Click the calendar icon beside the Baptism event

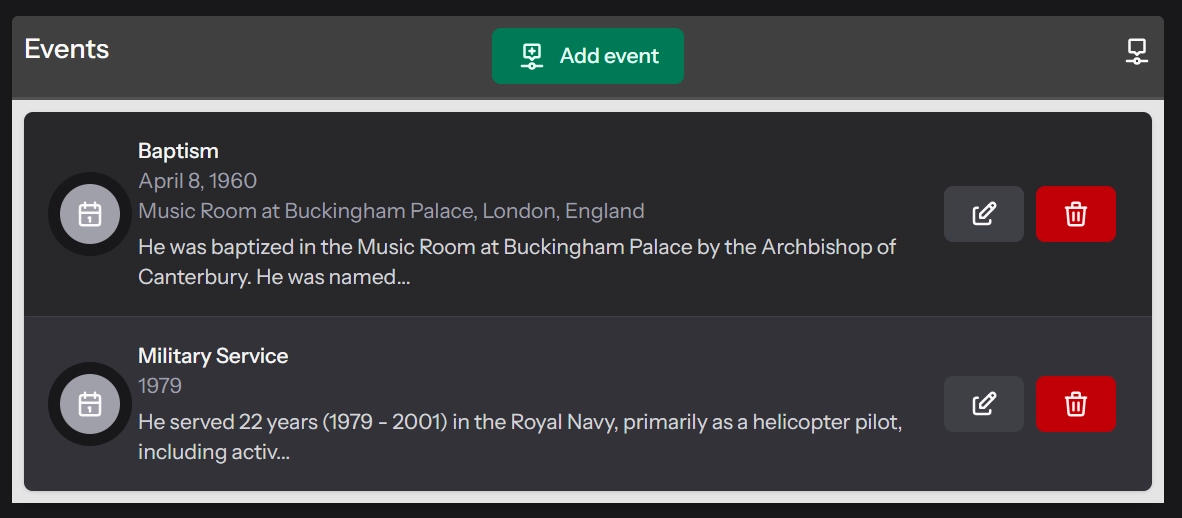tap(90, 214)
